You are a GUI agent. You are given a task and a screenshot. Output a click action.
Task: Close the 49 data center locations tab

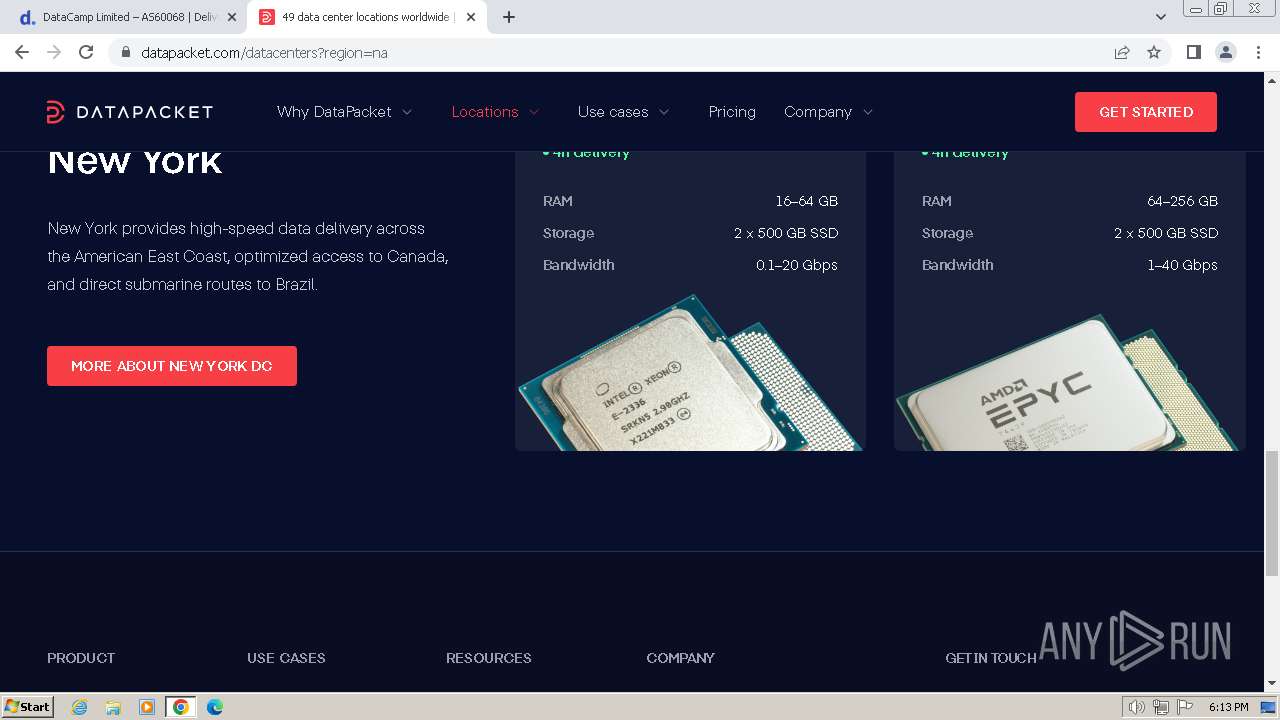471,17
